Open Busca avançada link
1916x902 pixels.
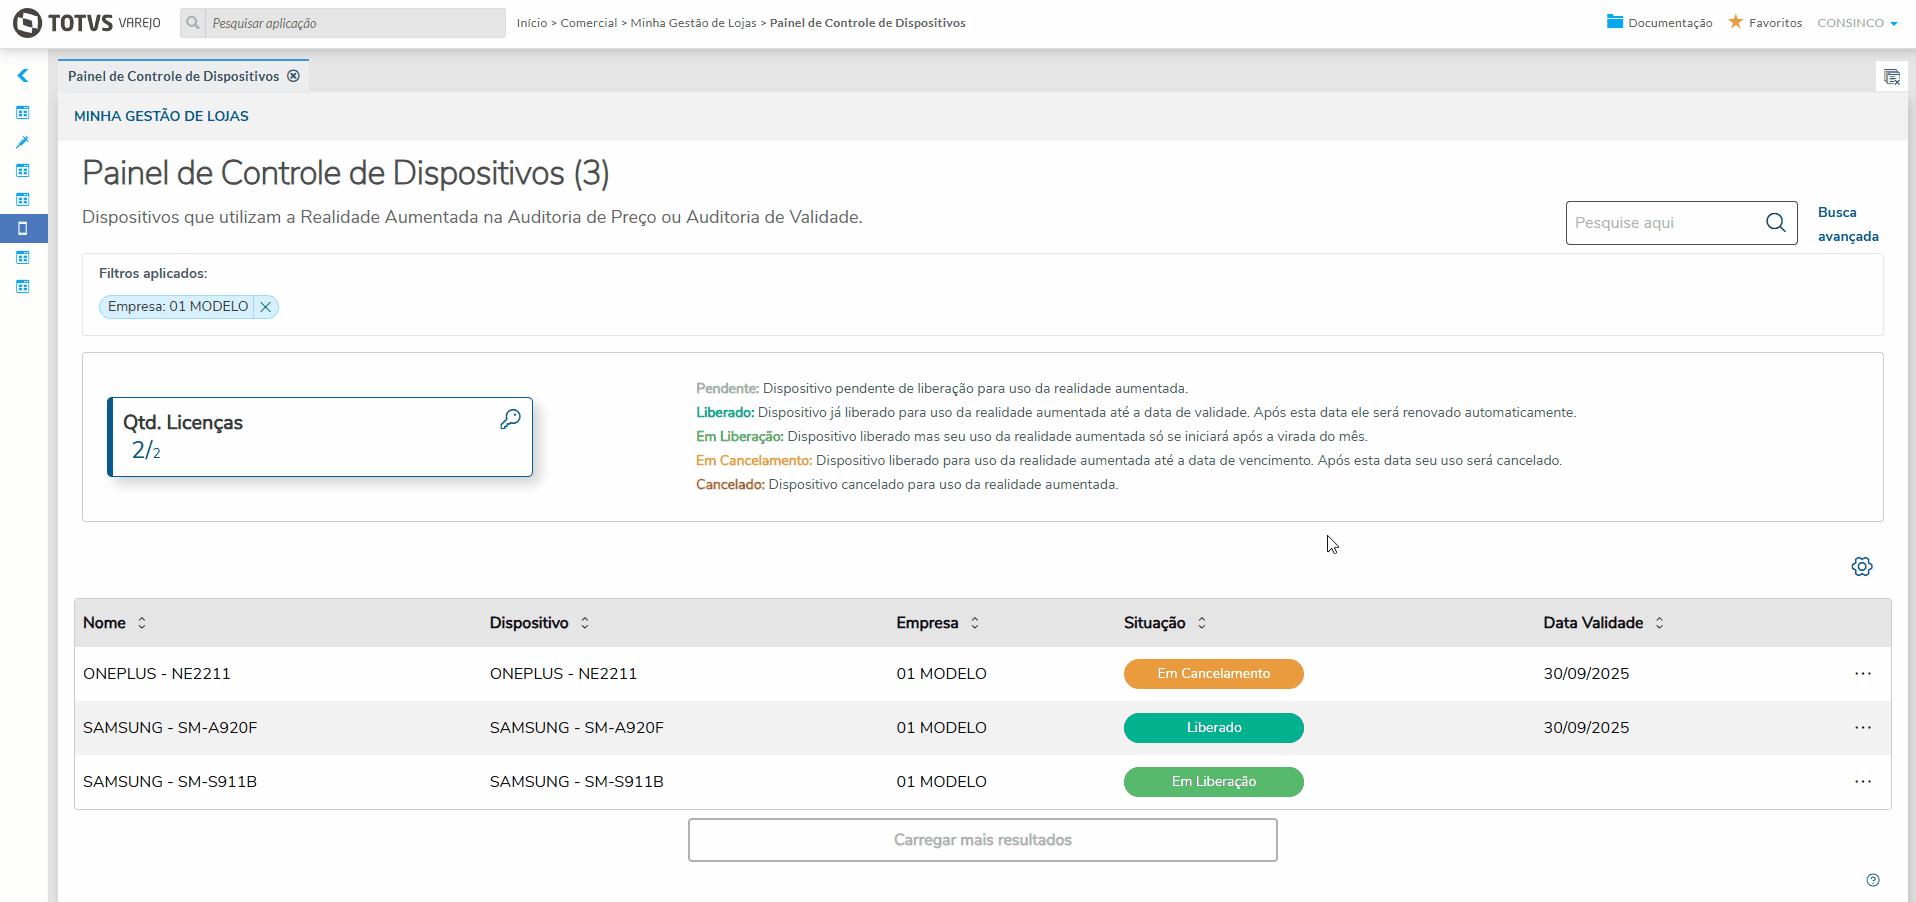[x=1847, y=224]
